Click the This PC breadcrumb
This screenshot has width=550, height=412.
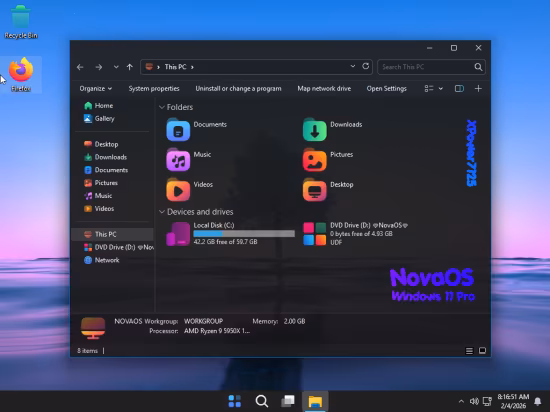pyautogui.click(x=175, y=67)
